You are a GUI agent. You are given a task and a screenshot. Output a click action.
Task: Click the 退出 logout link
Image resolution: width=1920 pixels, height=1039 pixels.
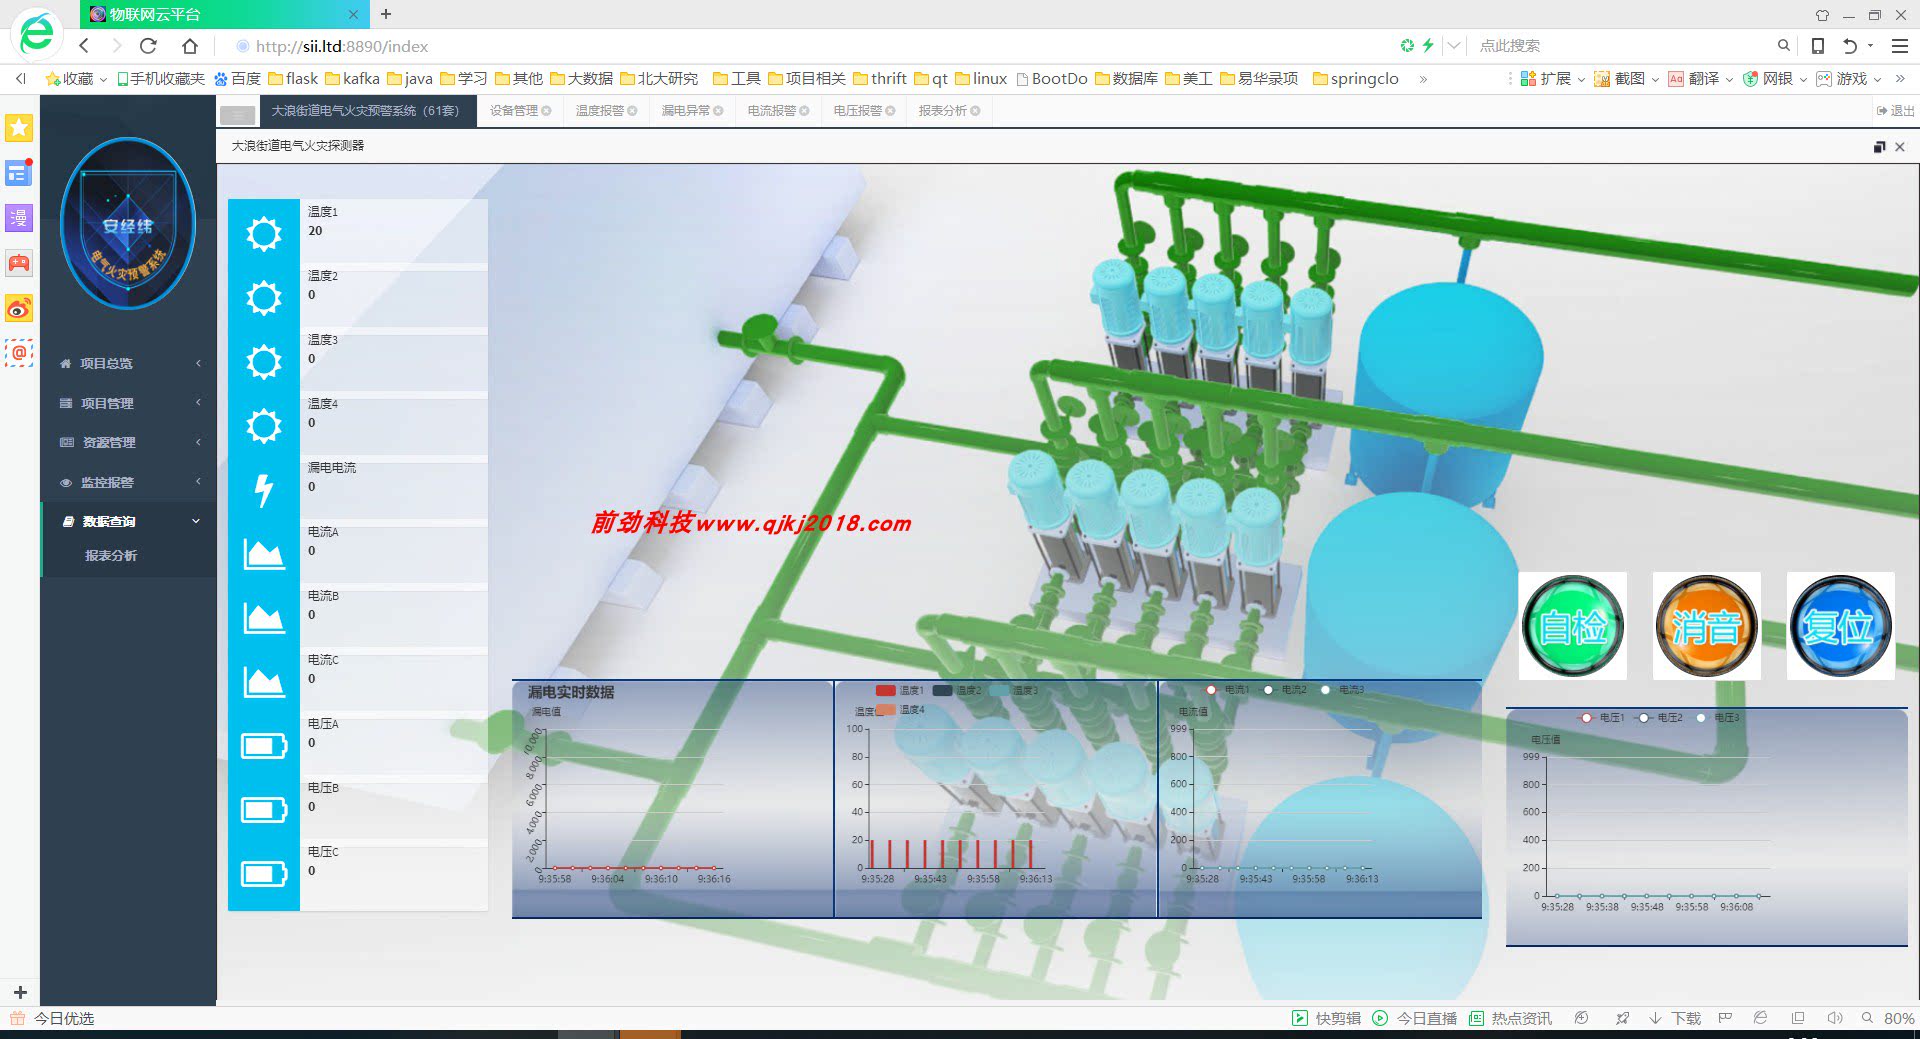1896,111
